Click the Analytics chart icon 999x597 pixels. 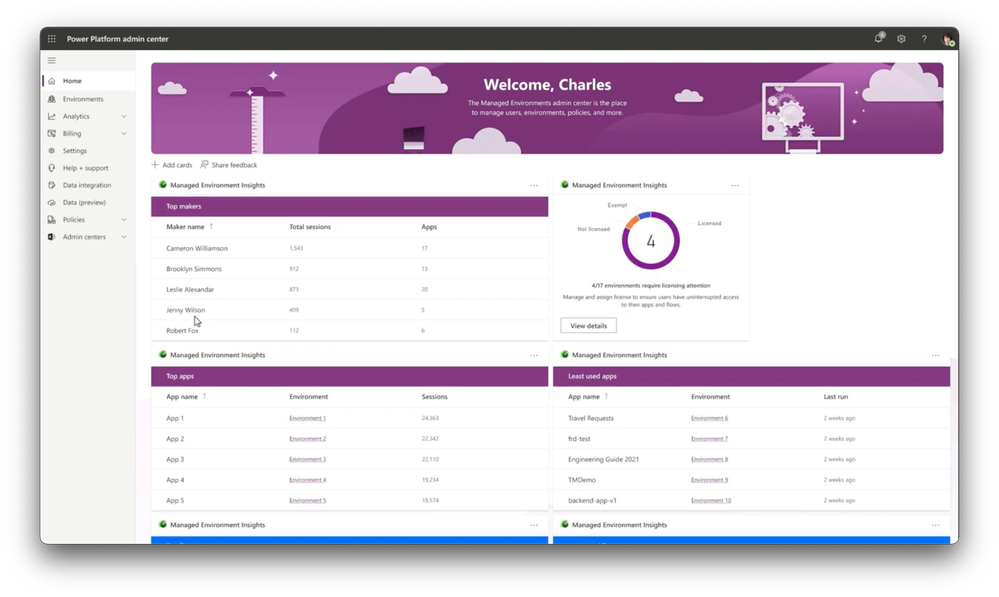coord(52,116)
